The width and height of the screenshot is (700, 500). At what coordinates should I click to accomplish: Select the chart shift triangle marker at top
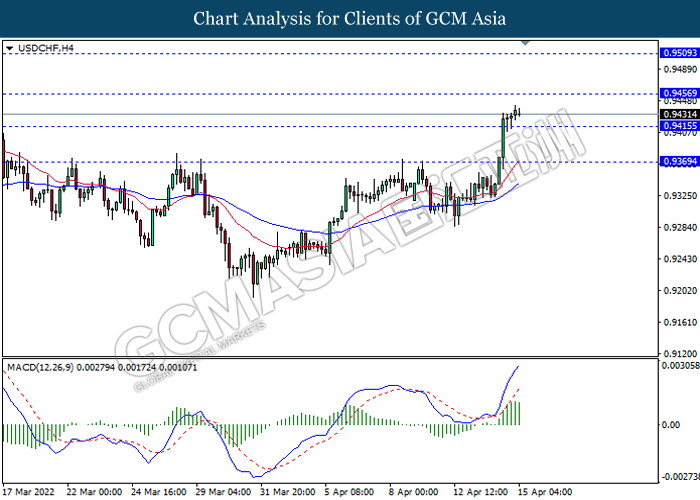pyautogui.click(x=525, y=43)
